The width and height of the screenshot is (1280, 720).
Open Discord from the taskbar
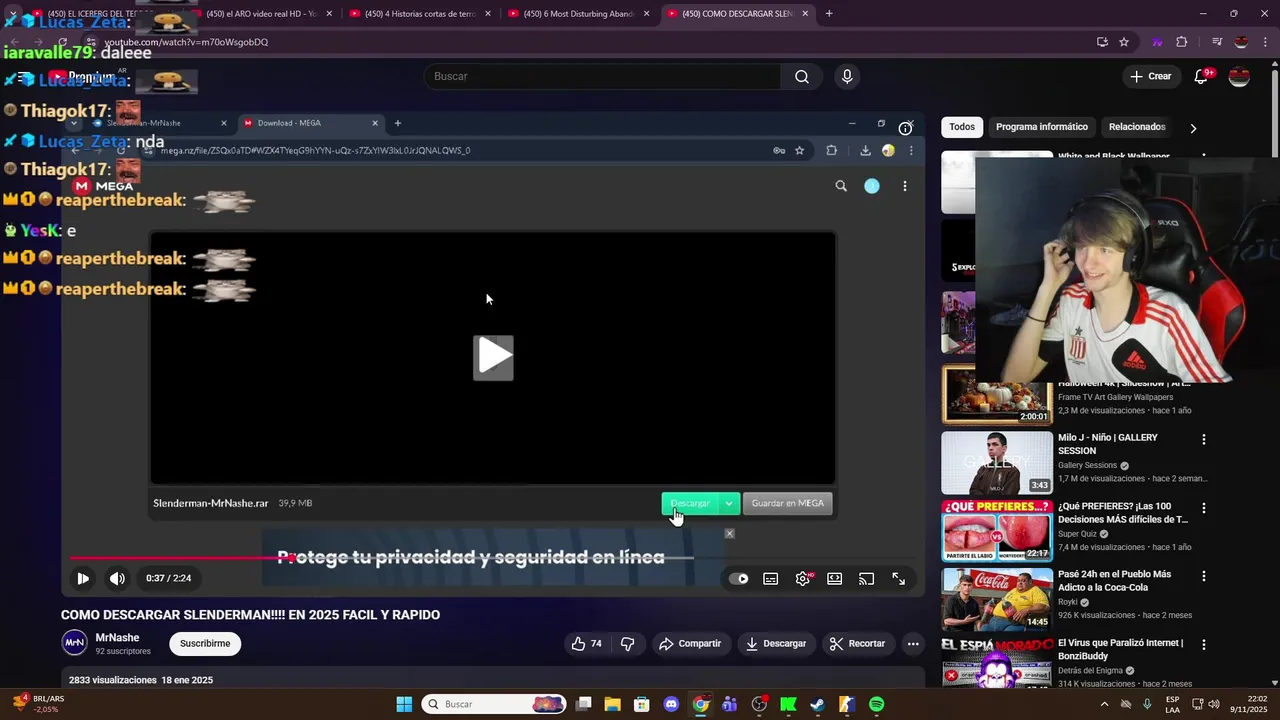pos(671,704)
